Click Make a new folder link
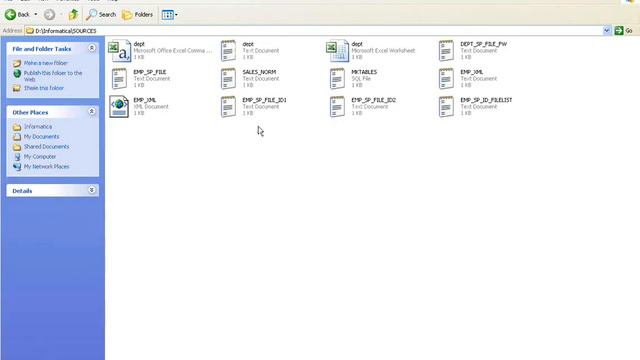Screen dimensions: 640x360 point(46,63)
